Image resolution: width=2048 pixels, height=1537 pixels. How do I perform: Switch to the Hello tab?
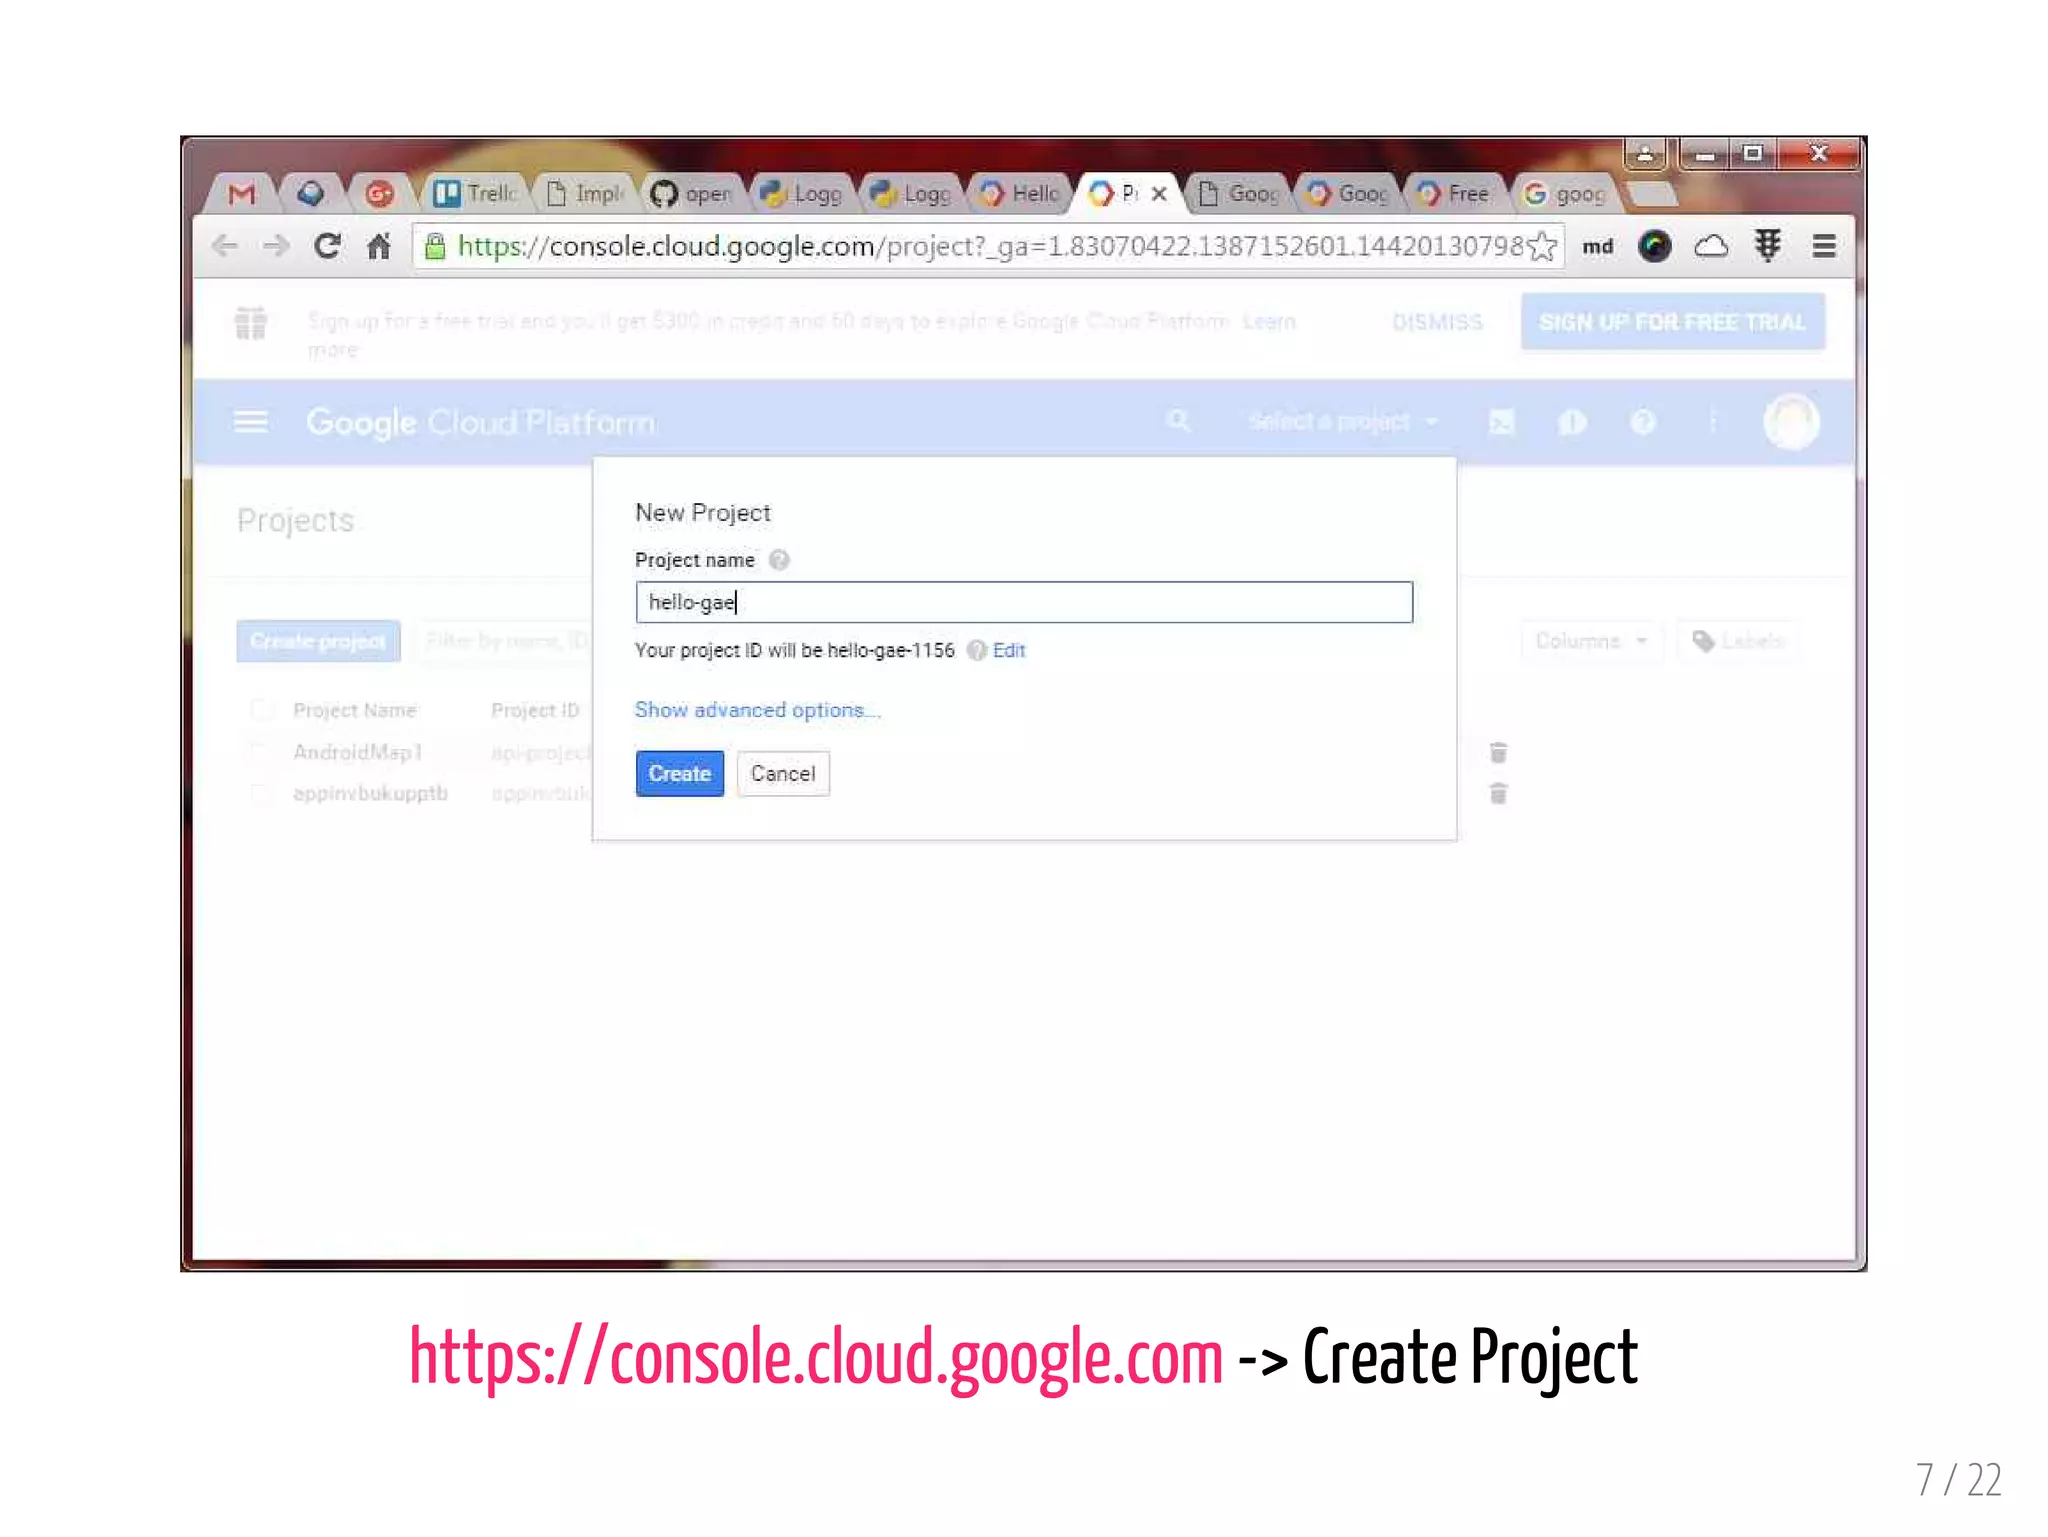click(1021, 193)
